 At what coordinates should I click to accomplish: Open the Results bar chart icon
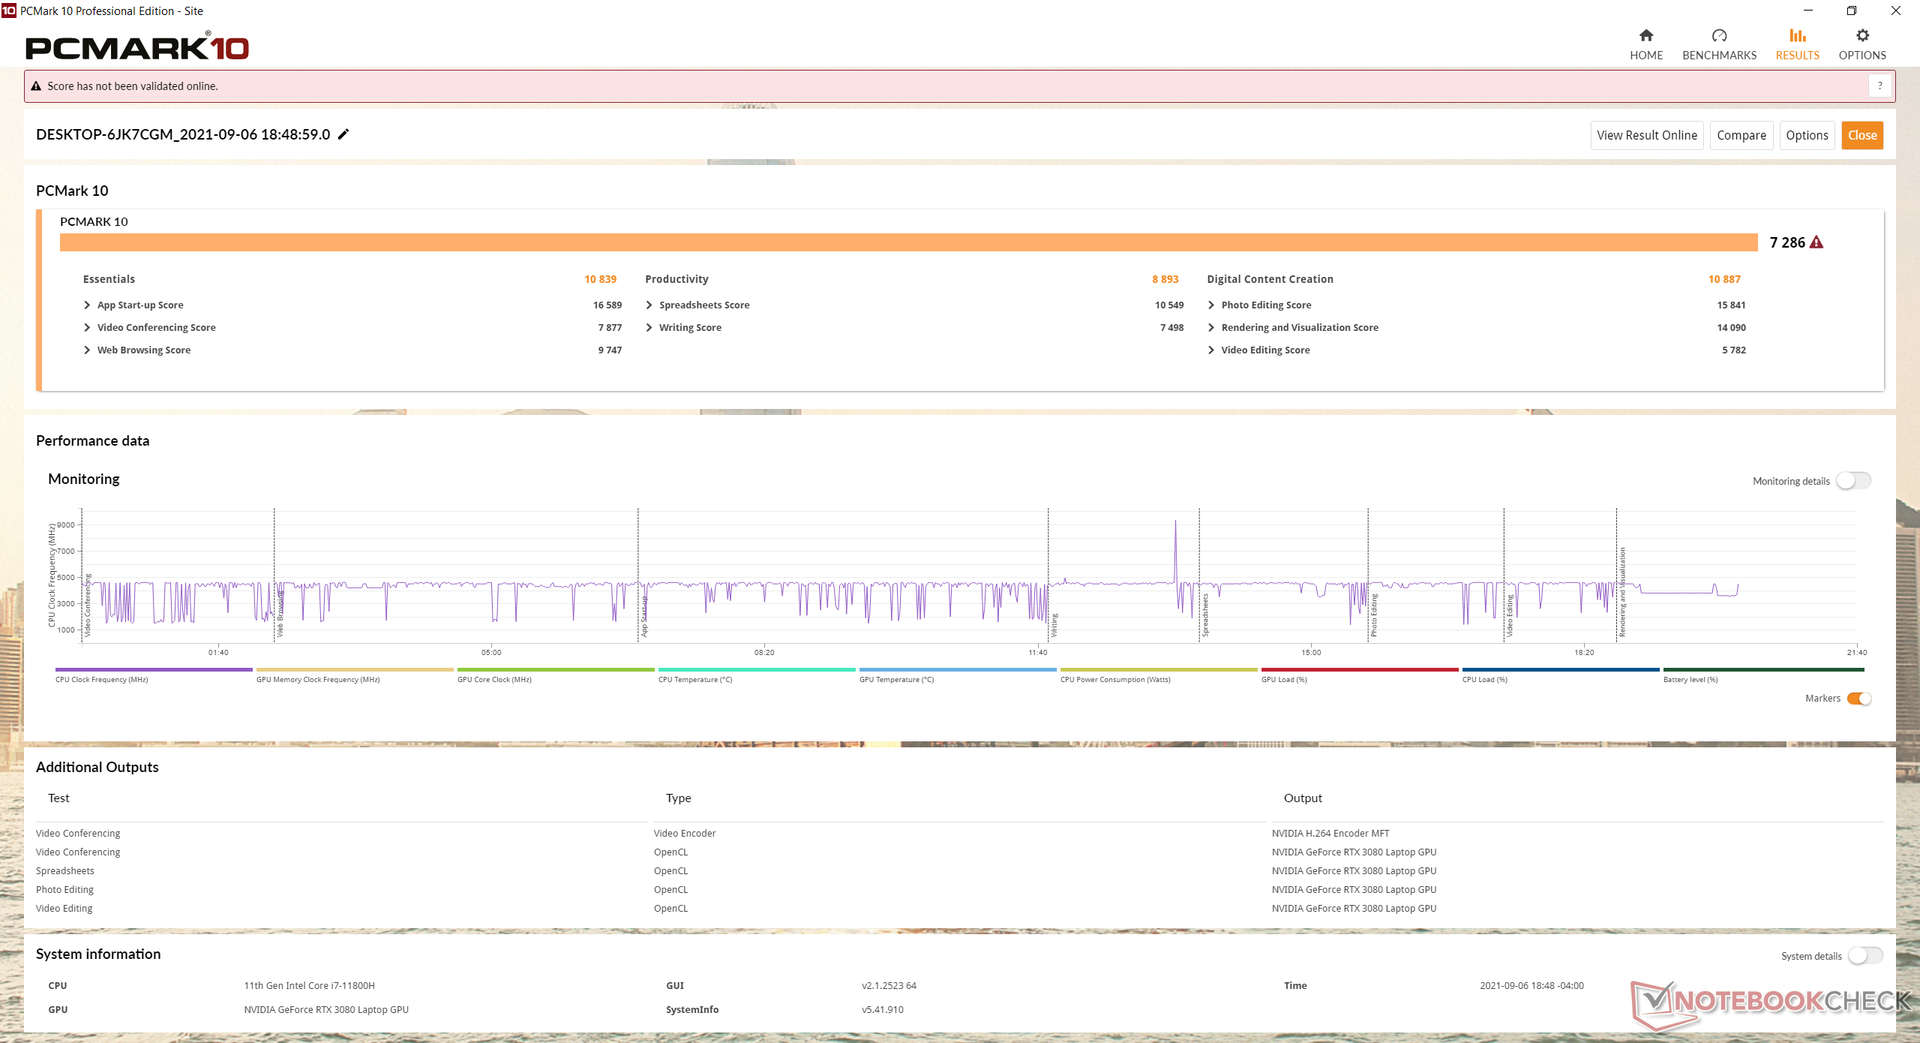coord(1797,35)
